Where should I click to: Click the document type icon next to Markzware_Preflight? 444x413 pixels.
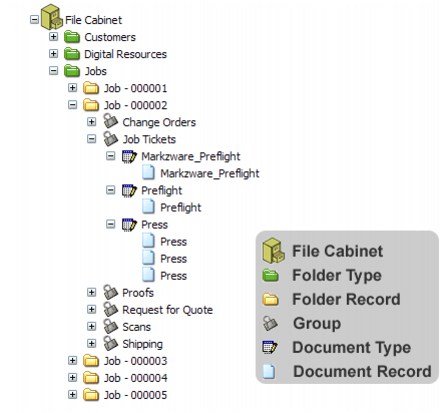(x=129, y=156)
